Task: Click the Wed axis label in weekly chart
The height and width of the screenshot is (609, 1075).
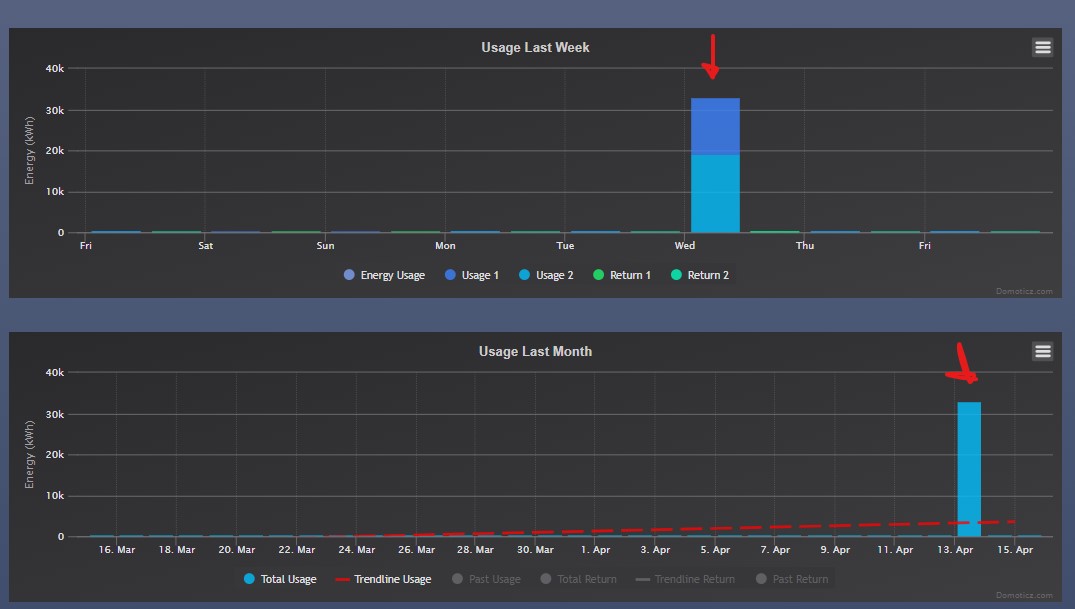Action: tap(684, 246)
